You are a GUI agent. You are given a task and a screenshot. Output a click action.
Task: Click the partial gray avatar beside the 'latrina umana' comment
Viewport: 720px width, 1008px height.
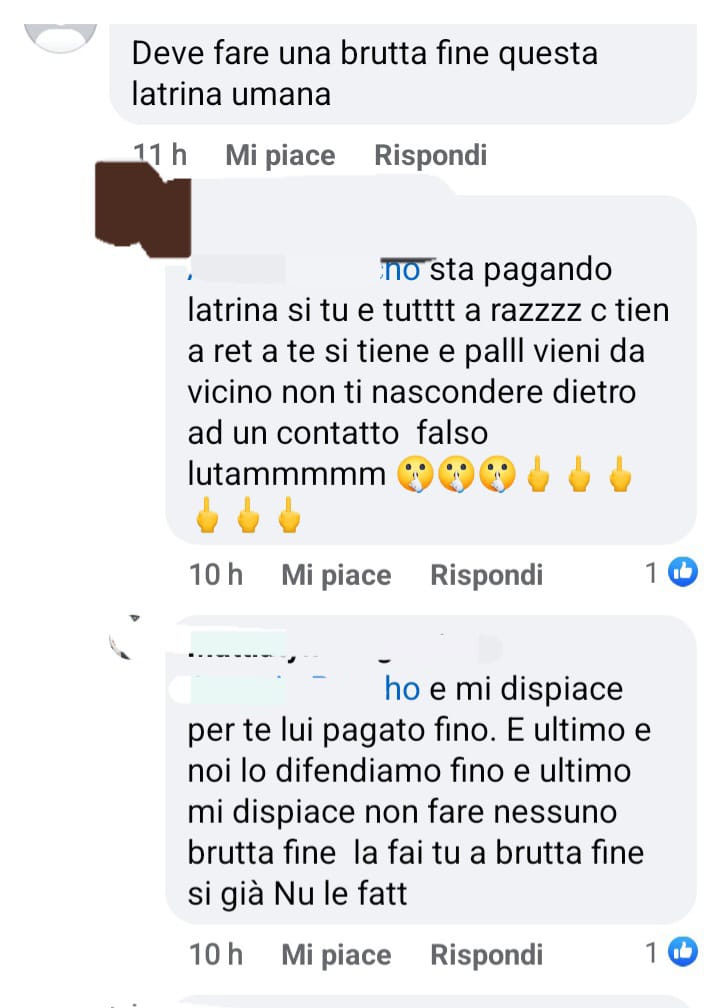click(x=60, y=37)
